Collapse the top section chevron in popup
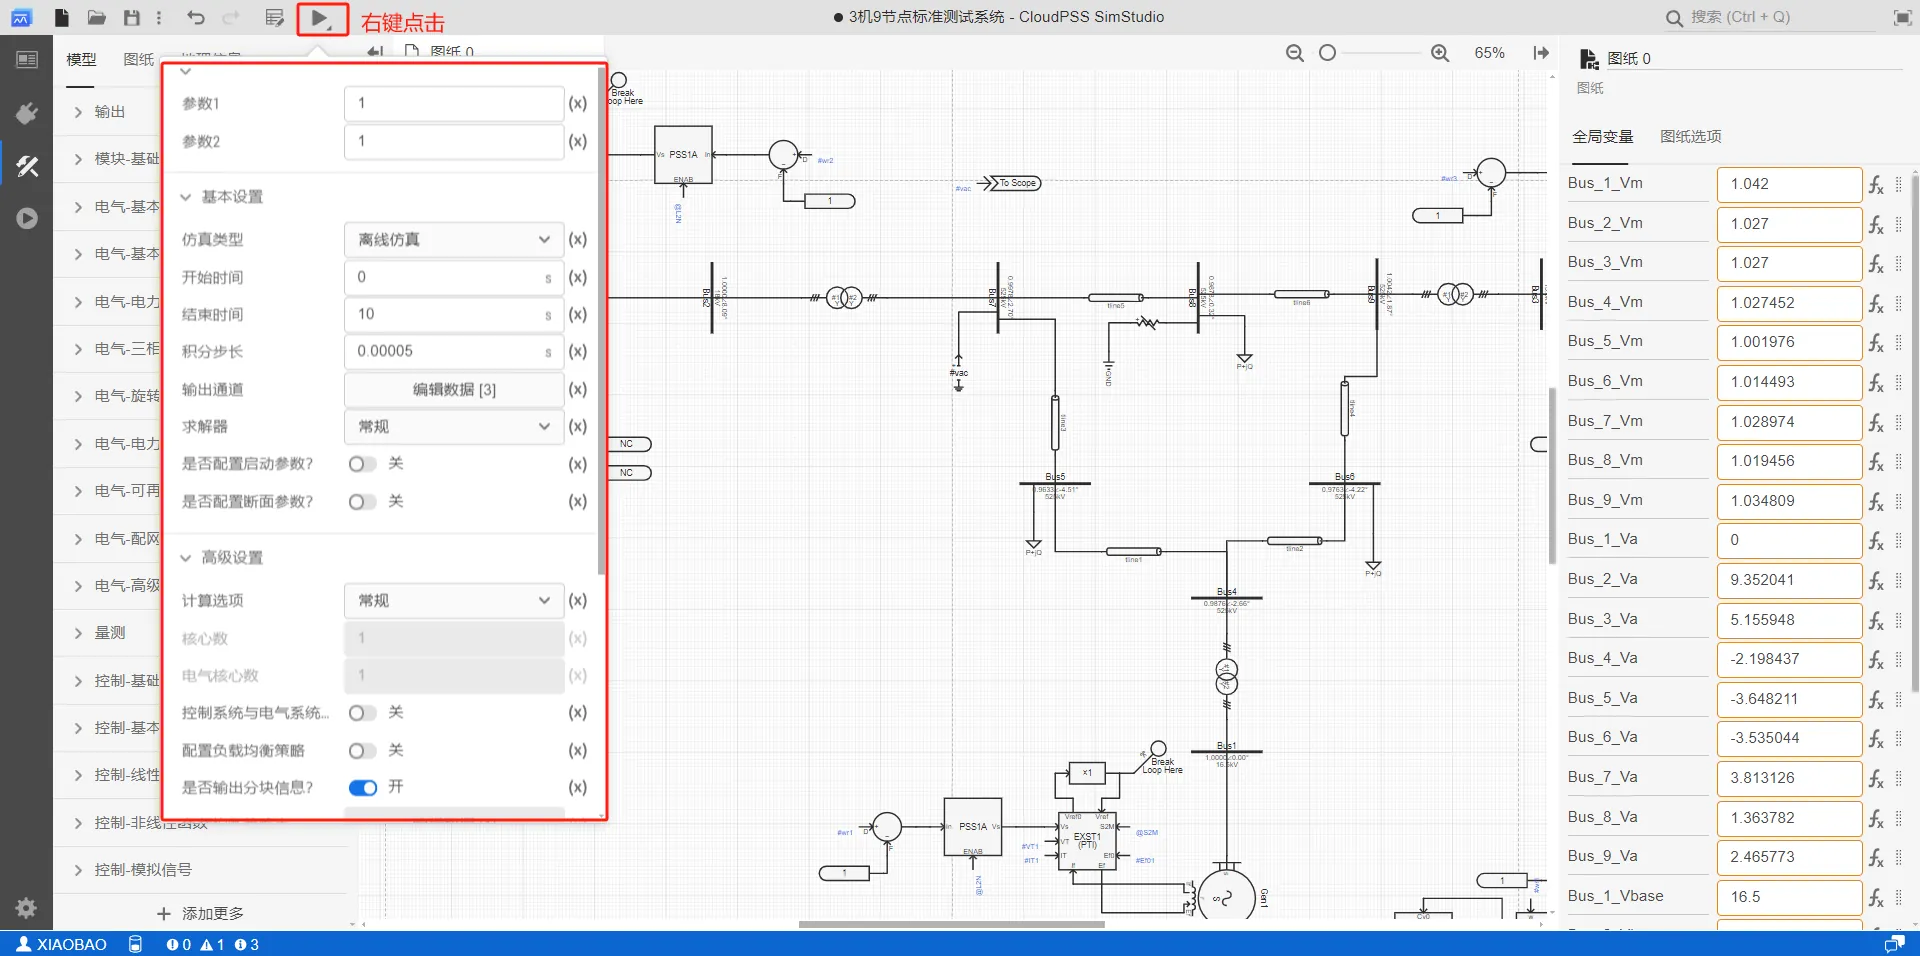Screen dimensions: 1920x956 point(186,72)
